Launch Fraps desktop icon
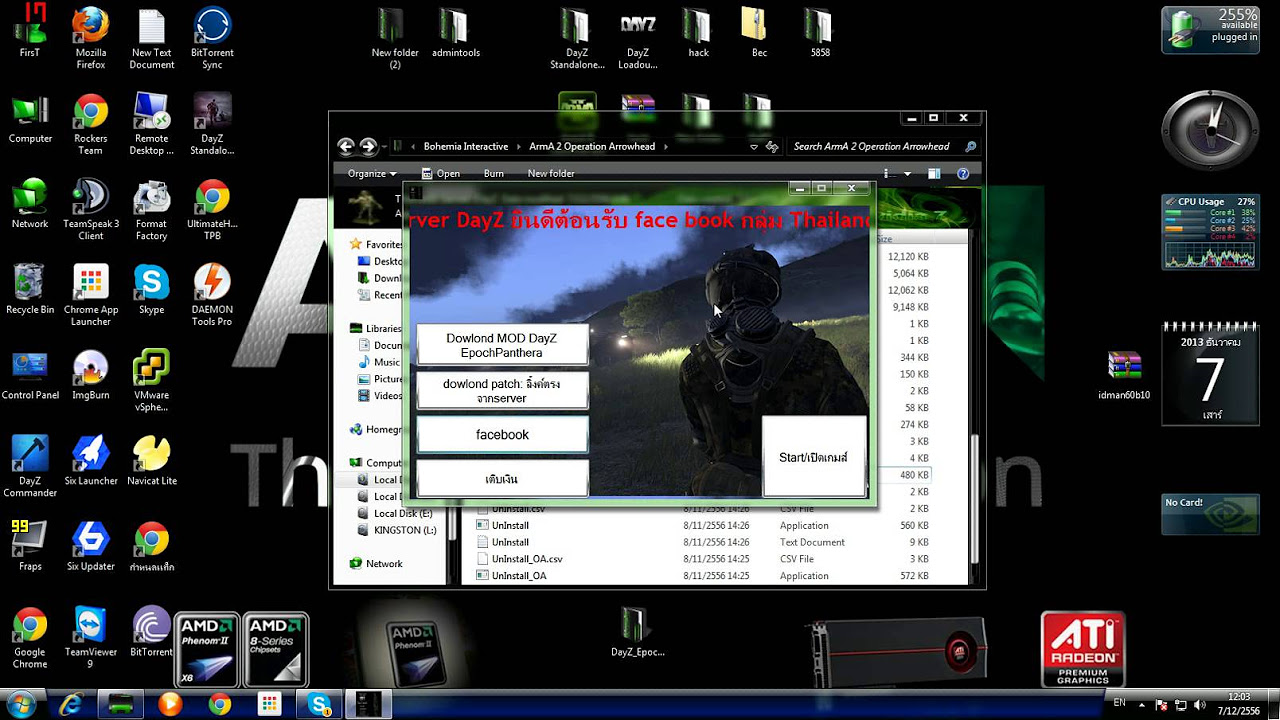The height and width of the screenshot is (720, 1280). tap(30, 545)
